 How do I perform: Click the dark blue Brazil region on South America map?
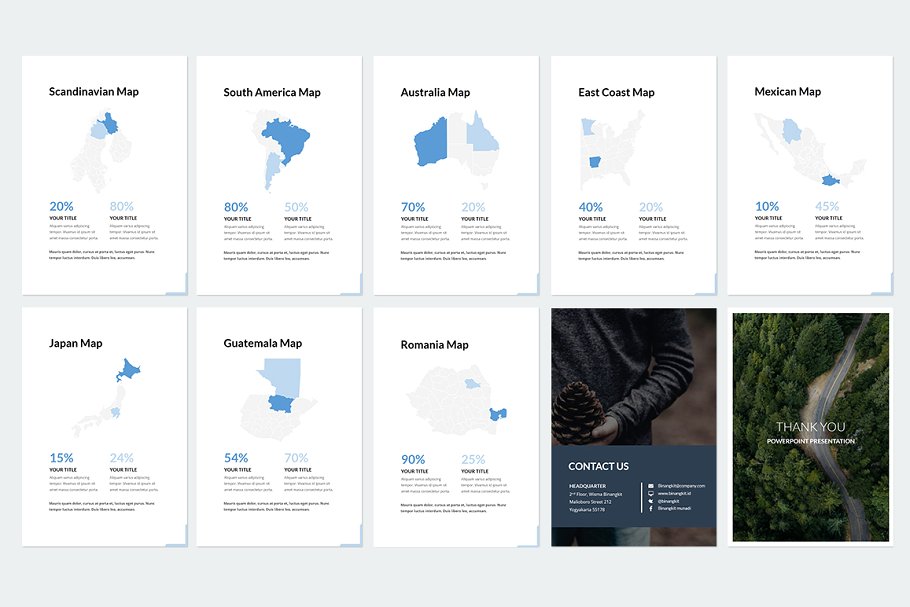pyautogui.click(x=284, y=141)
